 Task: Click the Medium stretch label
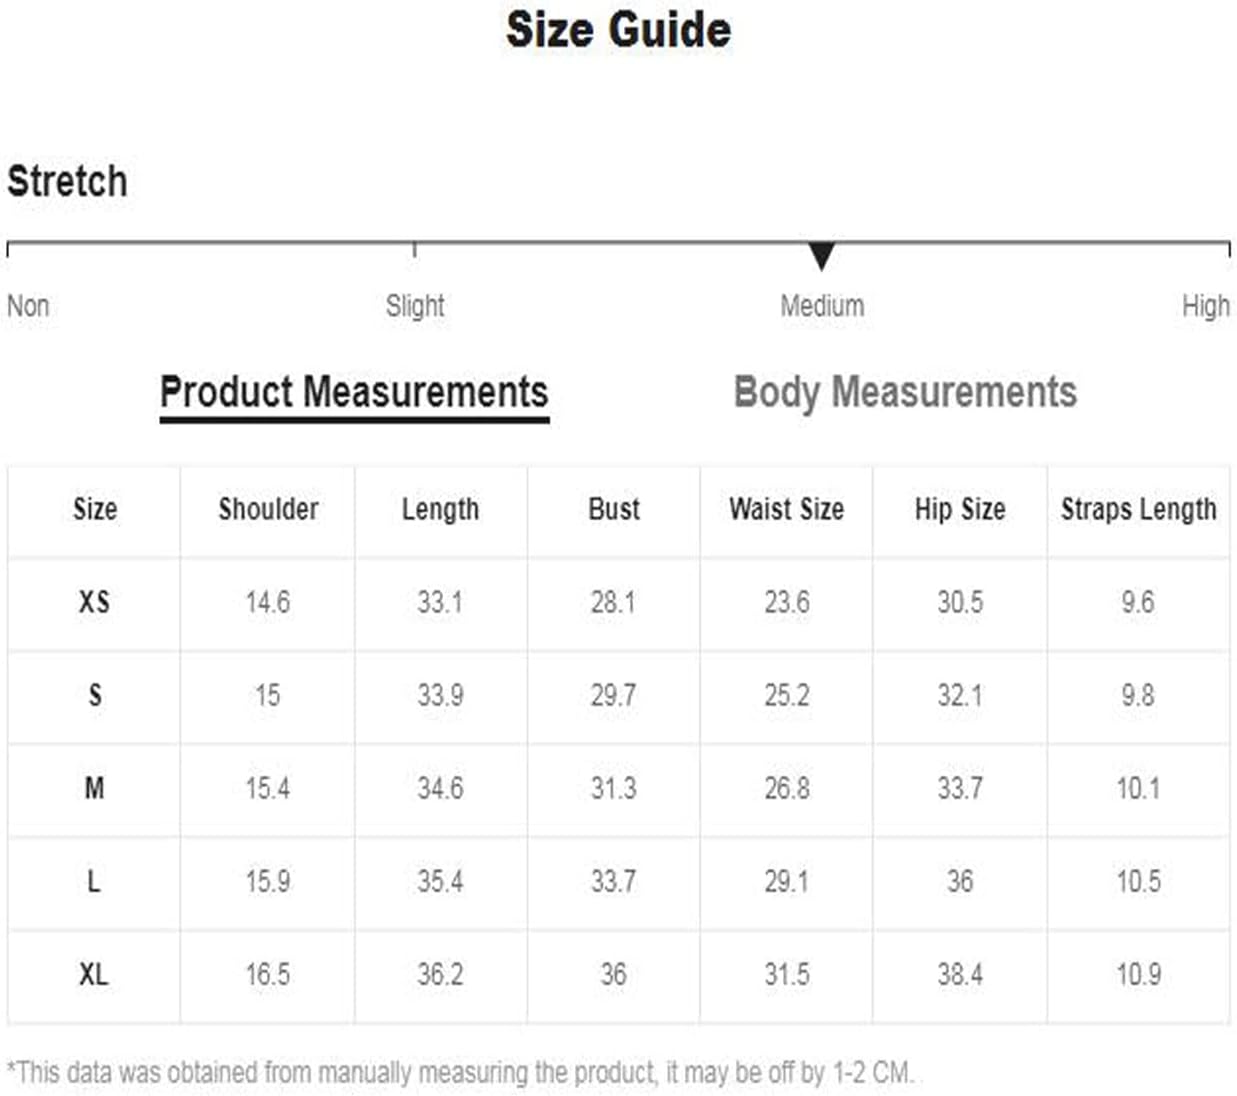822,306
